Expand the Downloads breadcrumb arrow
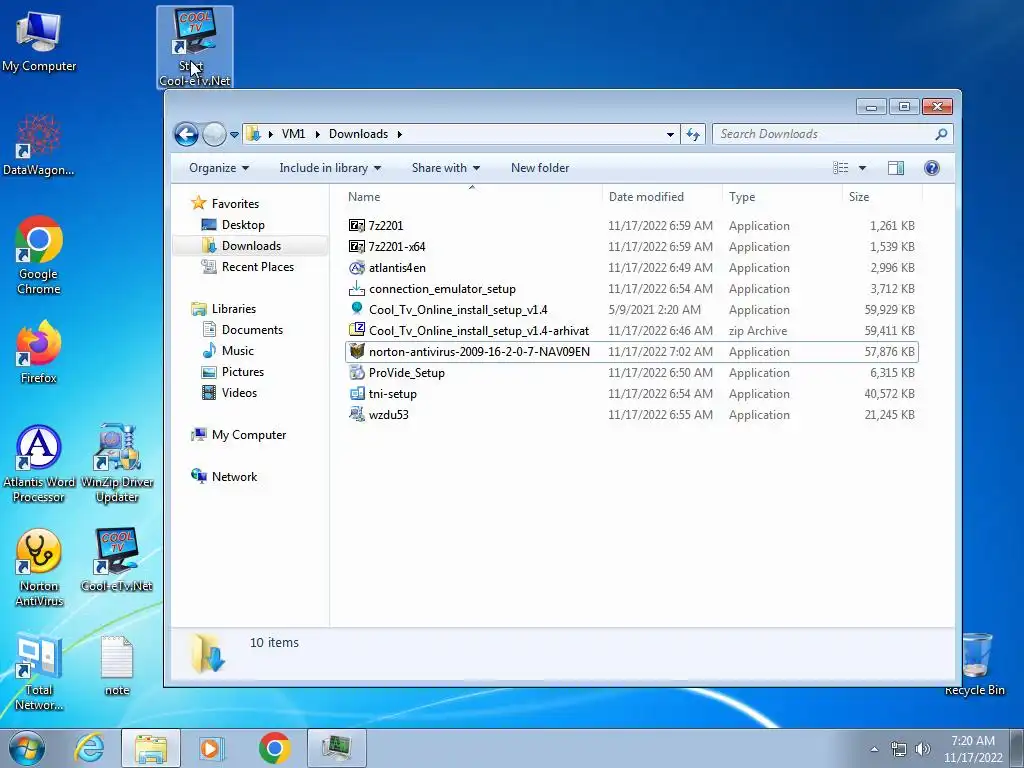This screenshot has width=1024, height=768. tap(399, 135)
